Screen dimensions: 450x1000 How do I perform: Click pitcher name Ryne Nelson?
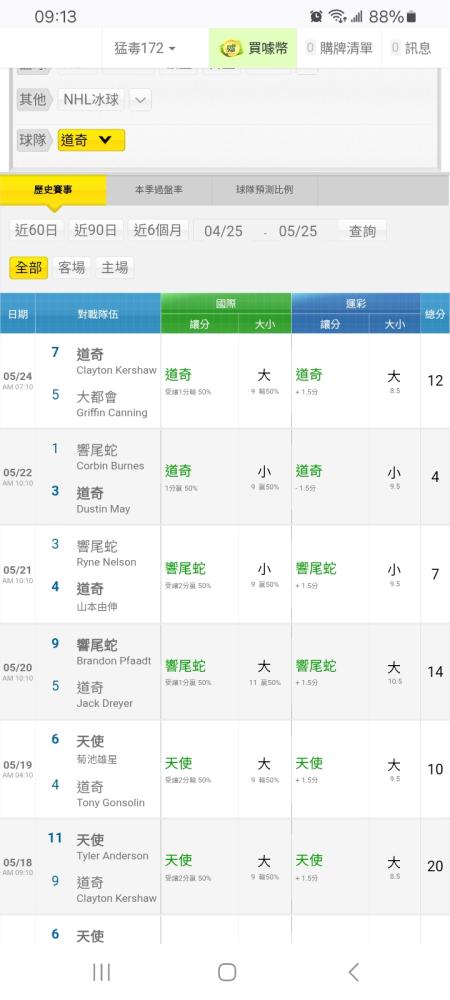point(106,562)
